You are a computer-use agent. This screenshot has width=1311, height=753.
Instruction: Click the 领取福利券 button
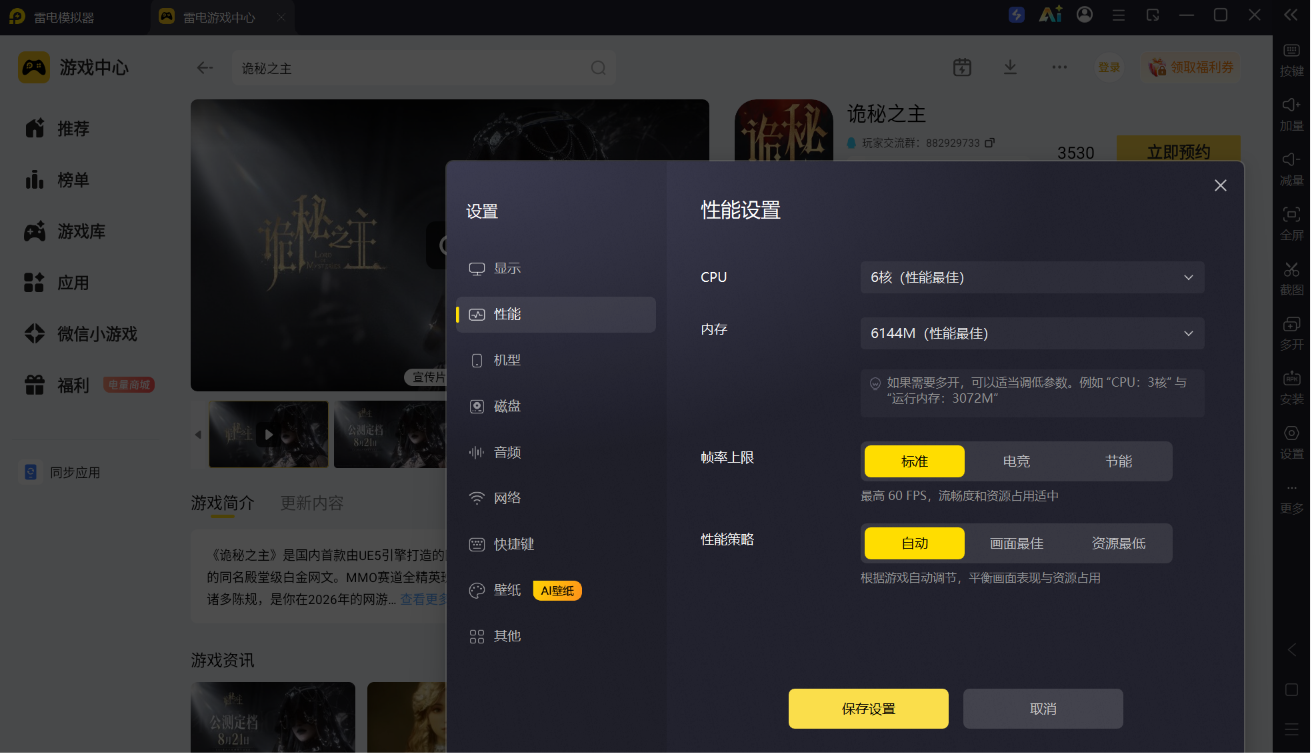(x=1190, y=67)
